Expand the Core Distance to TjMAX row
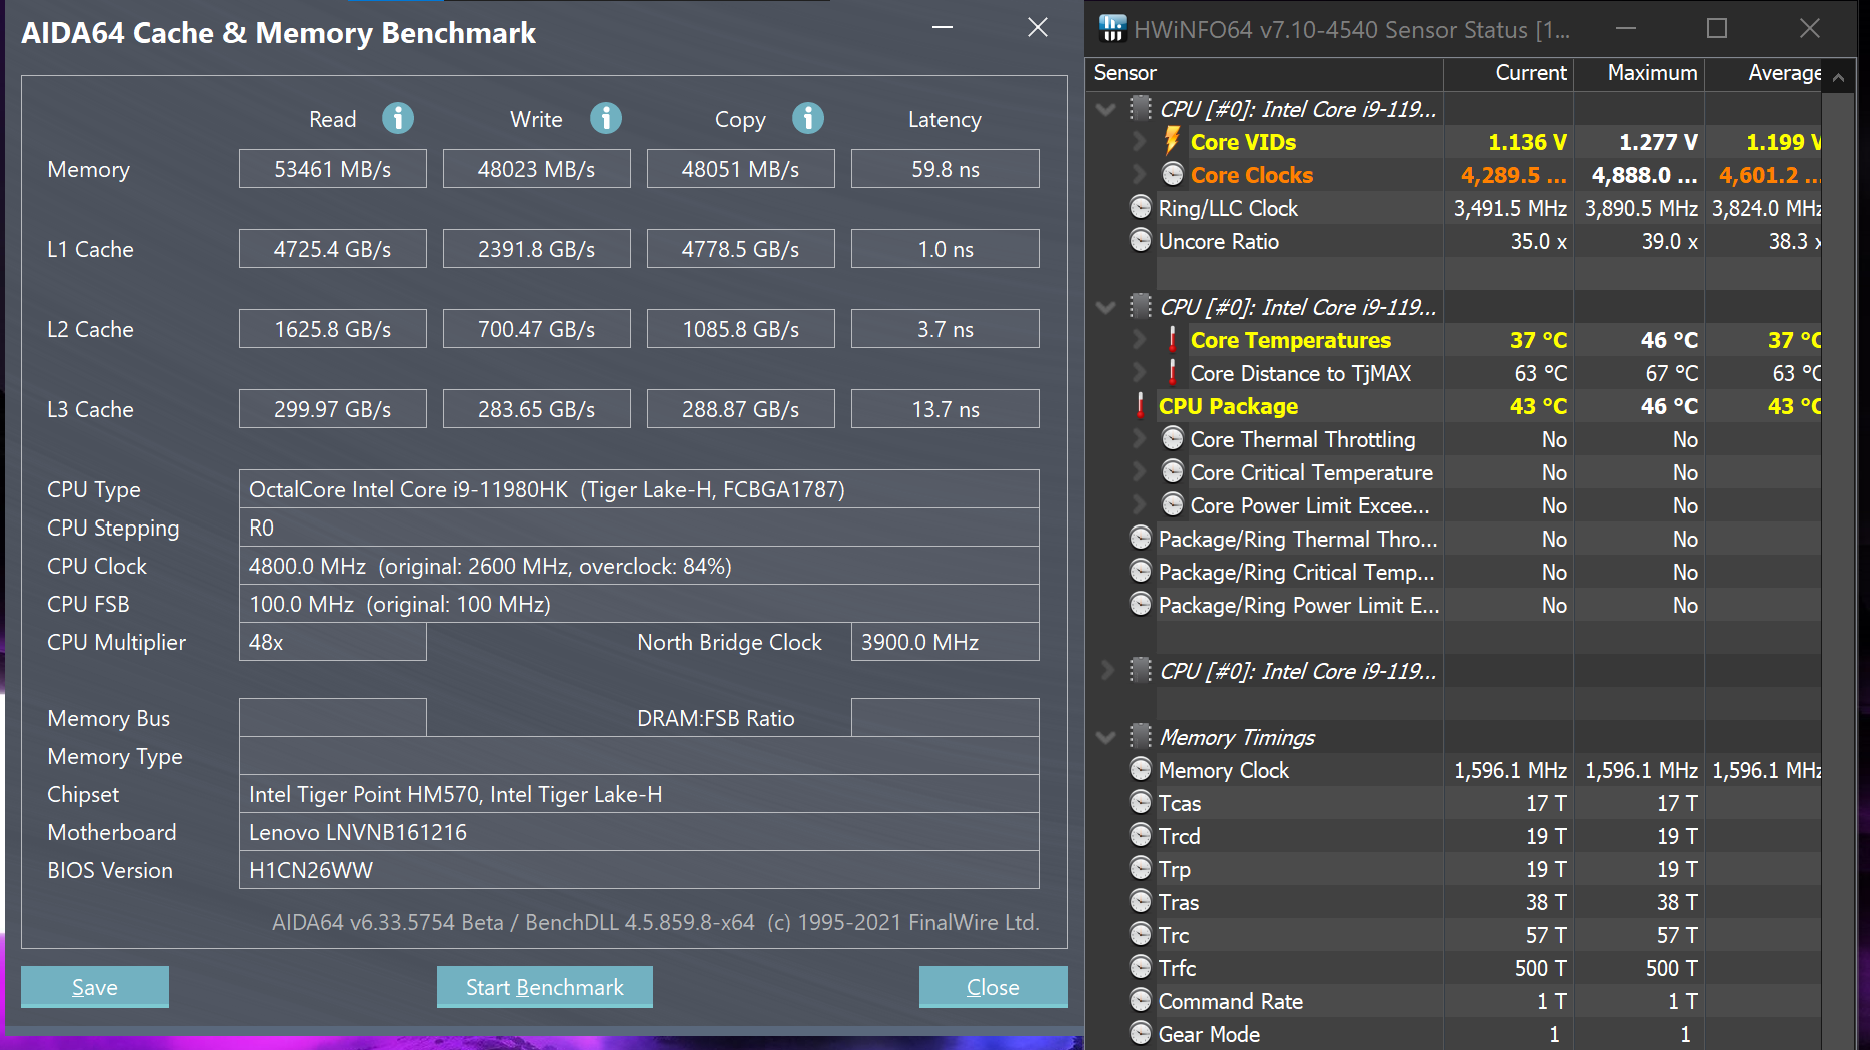 pyautogui.click(x=1139, y=373)
